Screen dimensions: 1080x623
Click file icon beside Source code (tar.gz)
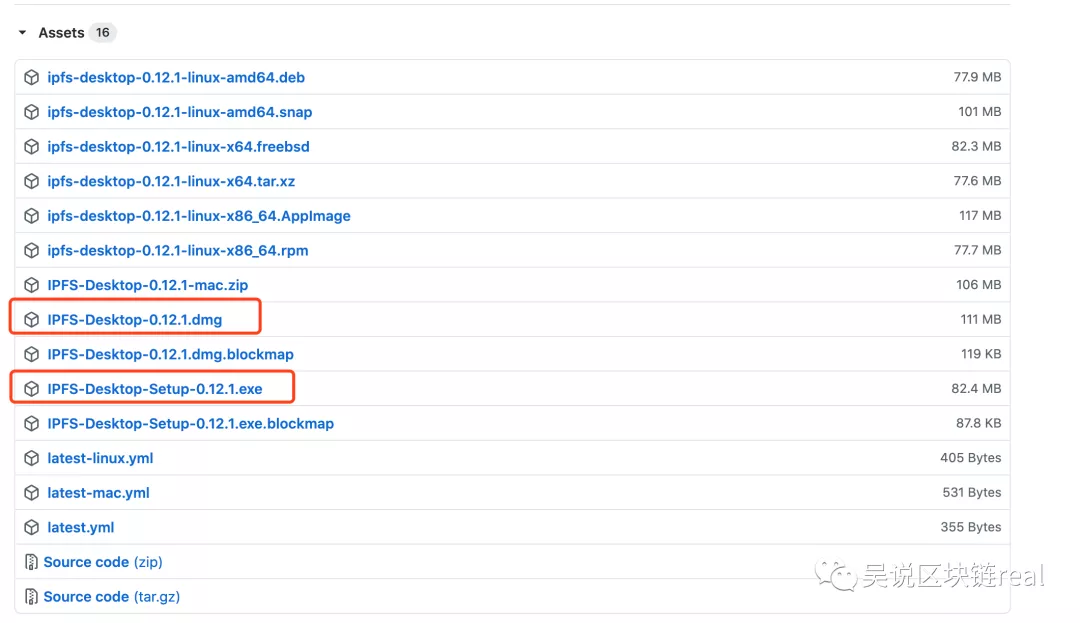coord(31,596)
